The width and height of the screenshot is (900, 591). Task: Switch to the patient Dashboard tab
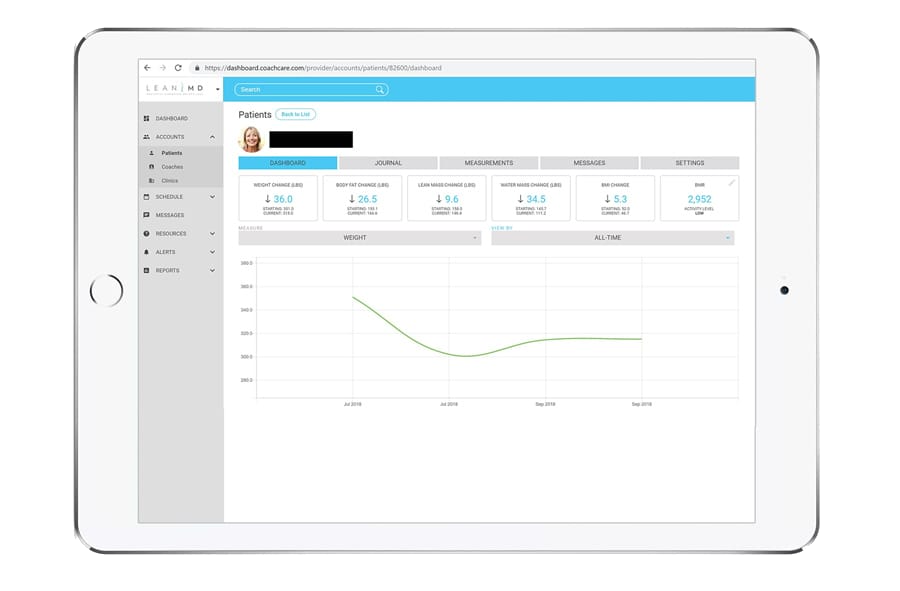[288, 163]
